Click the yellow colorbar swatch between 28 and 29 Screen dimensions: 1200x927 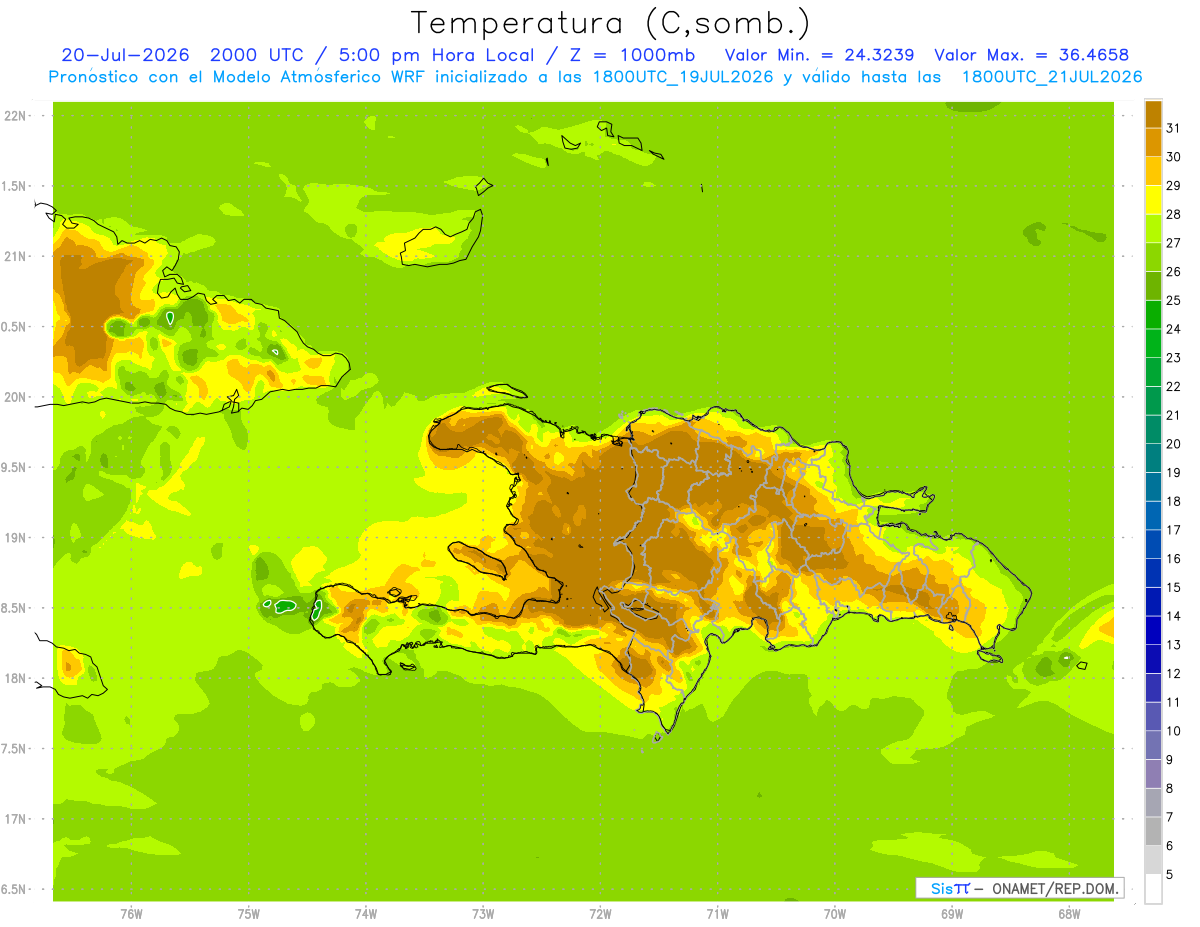(x=1153, y=200)
